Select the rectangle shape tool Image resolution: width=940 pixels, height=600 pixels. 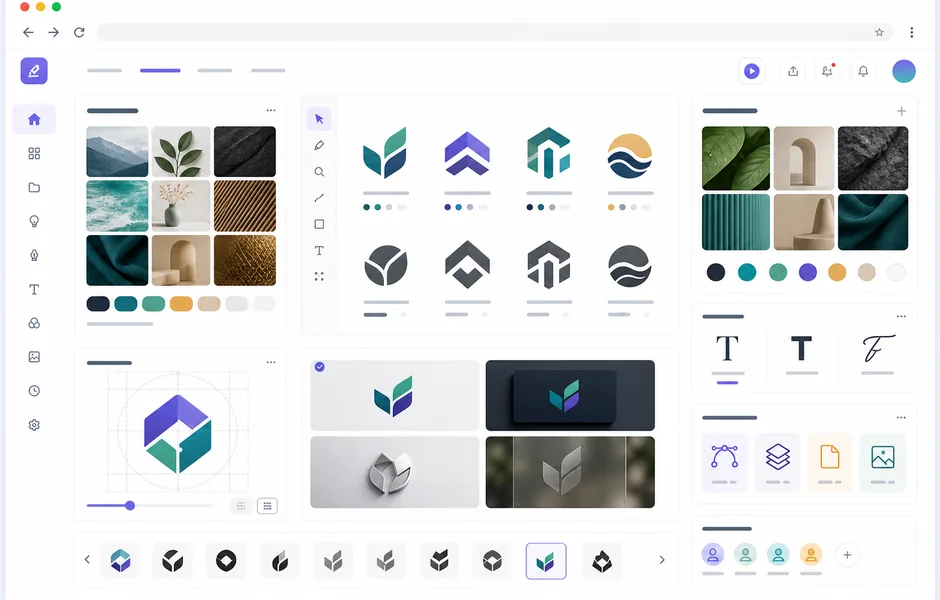pos(319,224)
